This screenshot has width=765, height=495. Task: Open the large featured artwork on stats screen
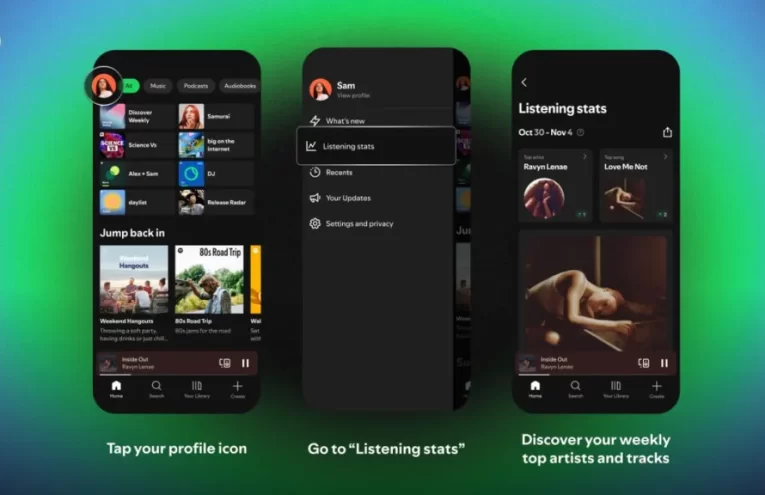pos(596,293)
